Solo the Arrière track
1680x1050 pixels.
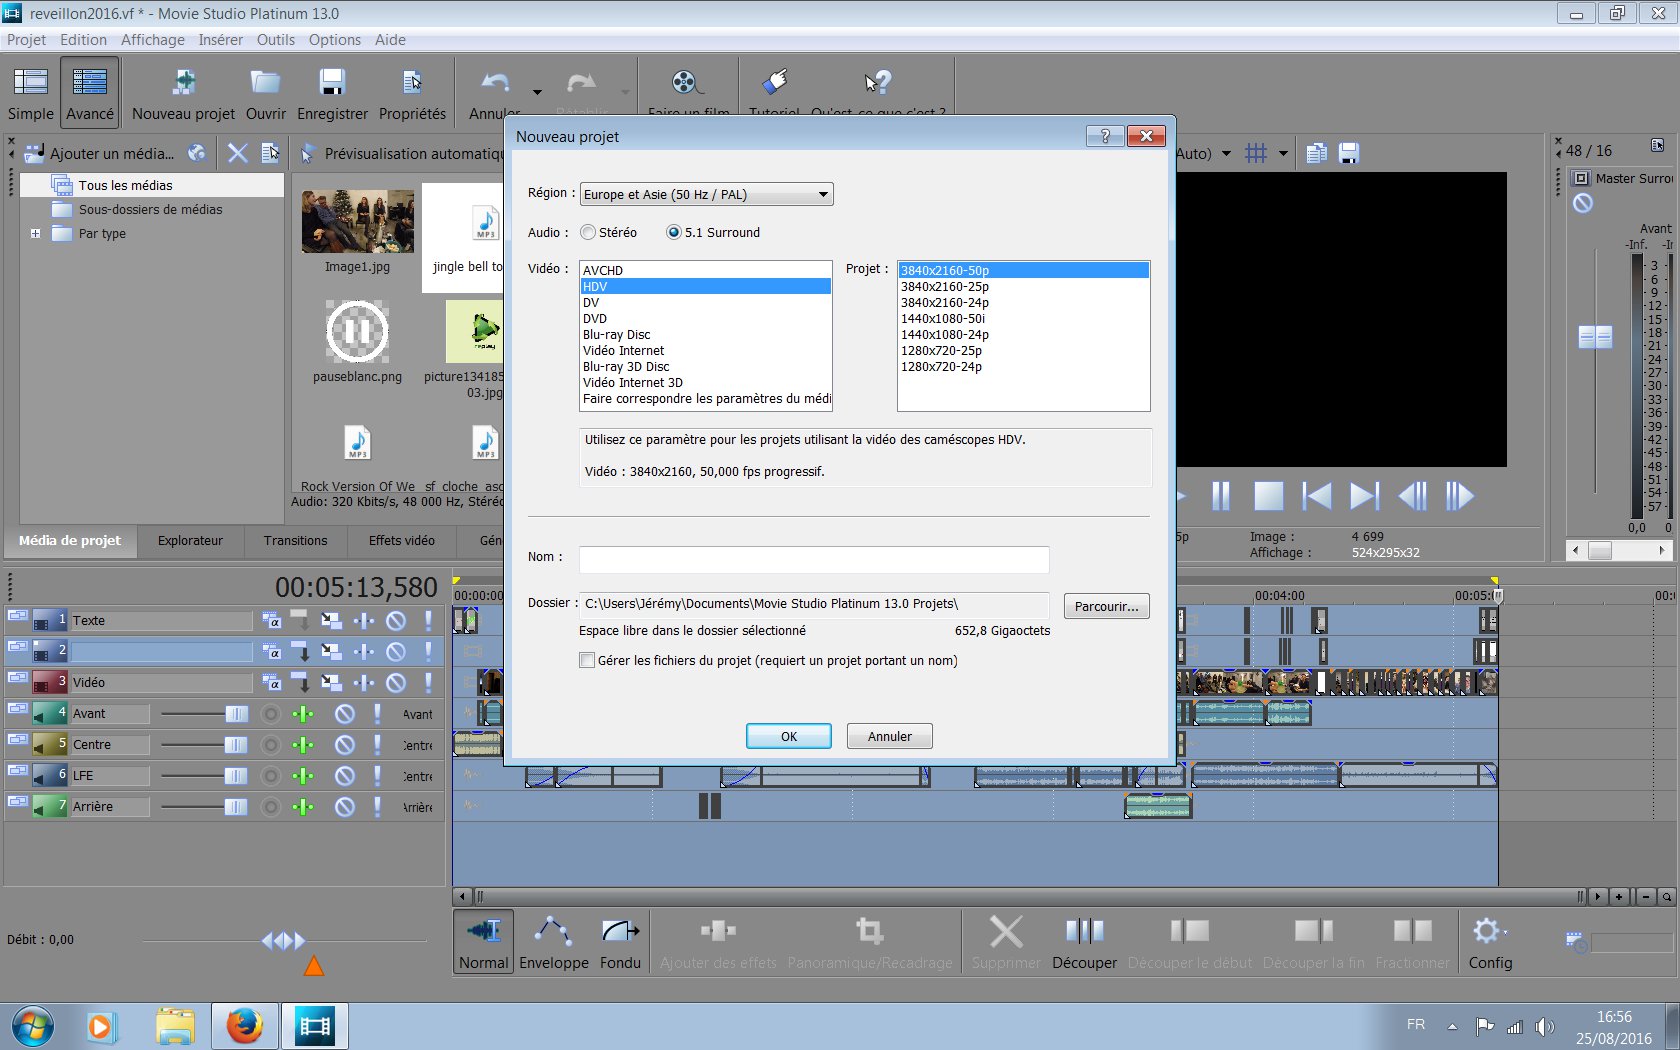coord(377,807)
